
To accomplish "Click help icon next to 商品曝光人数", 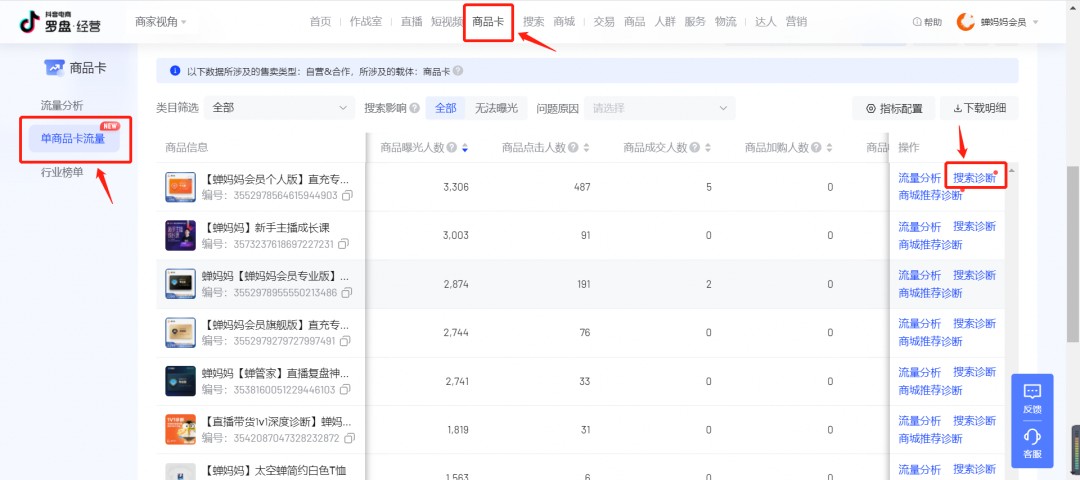I will coord(452,147).
